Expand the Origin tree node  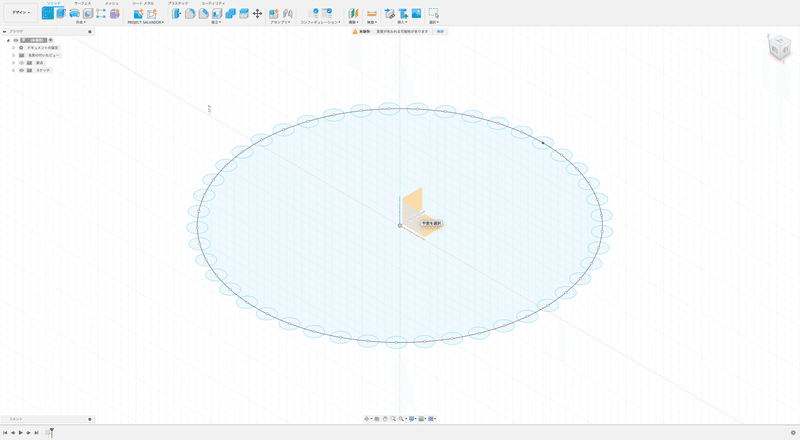(14, 63)
